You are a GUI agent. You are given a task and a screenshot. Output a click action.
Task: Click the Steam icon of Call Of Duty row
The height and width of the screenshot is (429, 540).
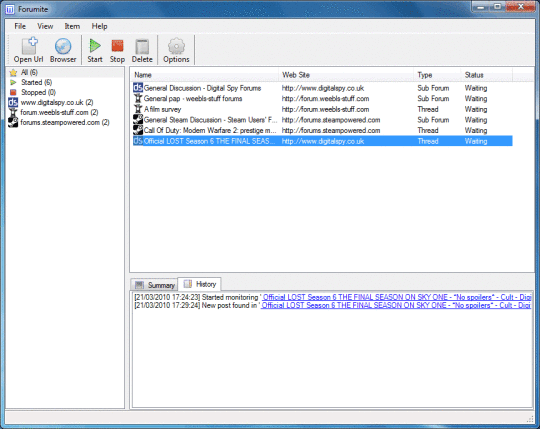coord(138,130)
